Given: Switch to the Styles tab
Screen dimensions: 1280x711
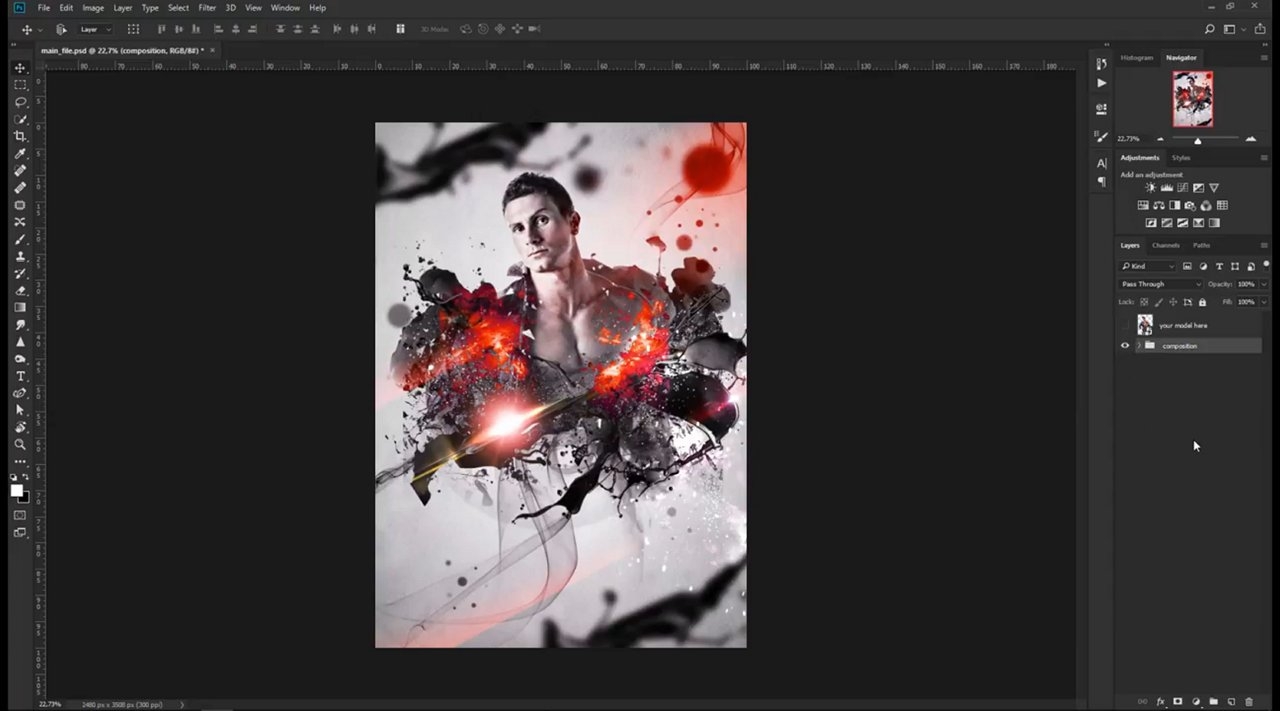Looking at the screenshot, I should click(1181, 158).
